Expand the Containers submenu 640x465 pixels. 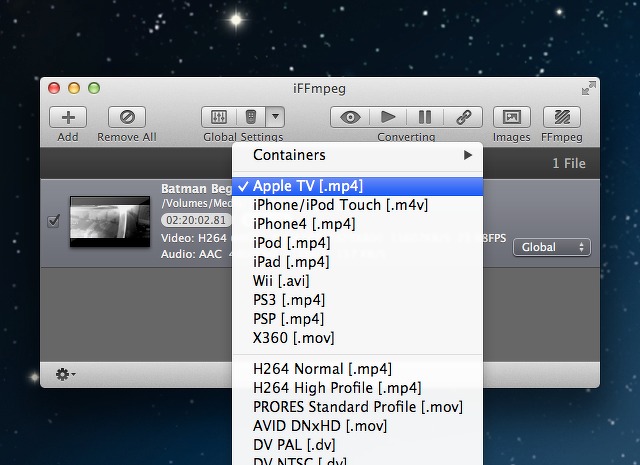pyautogui.click(x=357, y=155)
